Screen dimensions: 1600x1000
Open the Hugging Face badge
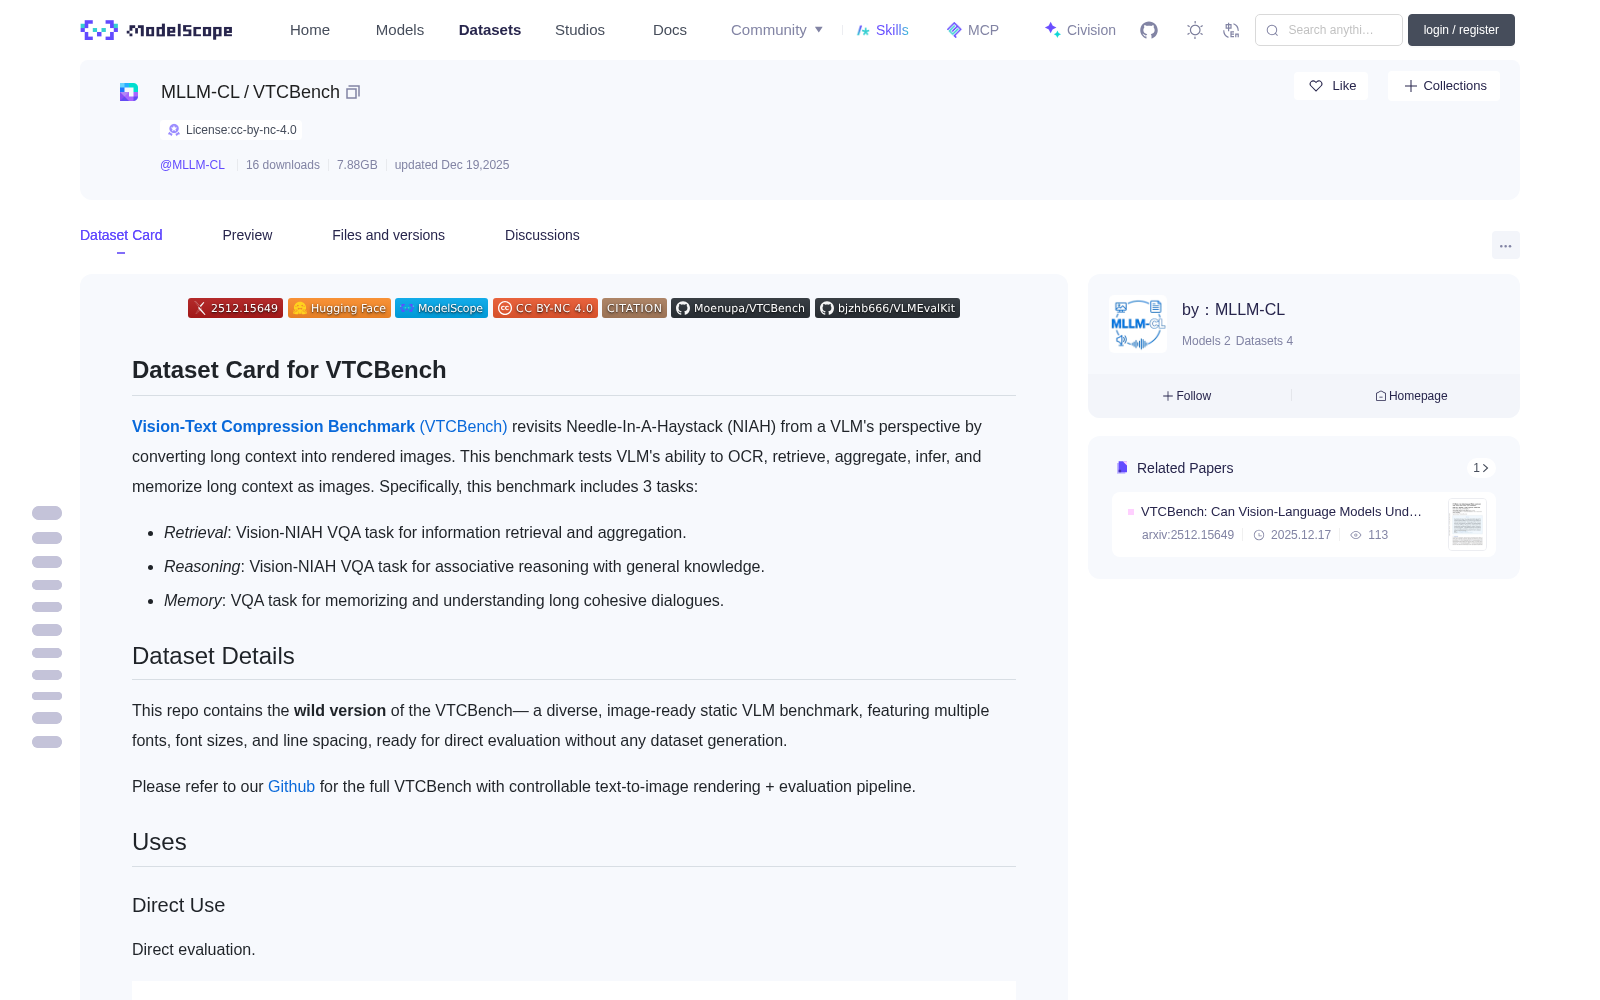tap(339, 308)
